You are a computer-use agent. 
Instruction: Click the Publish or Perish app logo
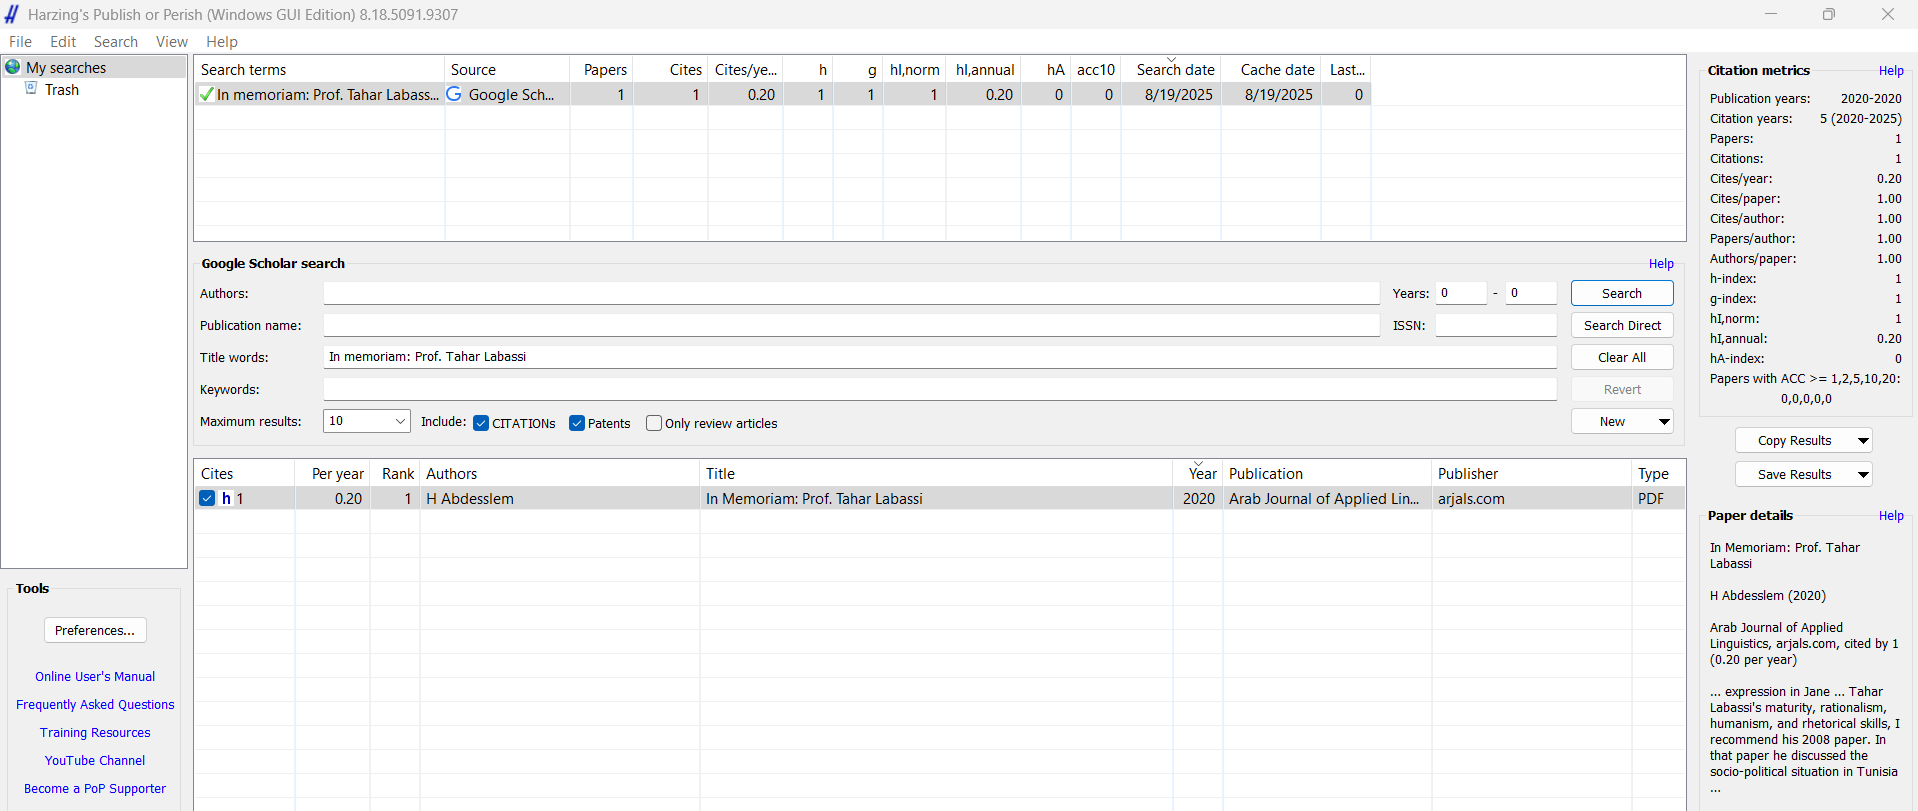click(11, 14)
